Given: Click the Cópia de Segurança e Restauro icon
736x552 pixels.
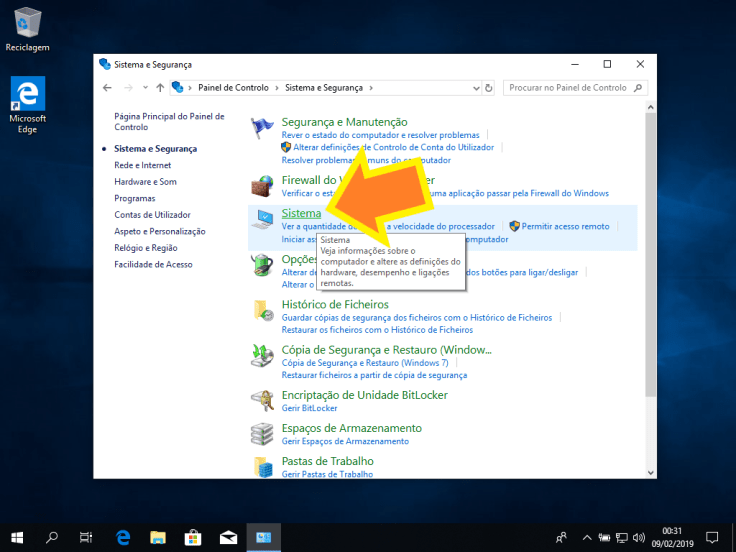Looking at the screenshot, I should click(x=263, y=355).
